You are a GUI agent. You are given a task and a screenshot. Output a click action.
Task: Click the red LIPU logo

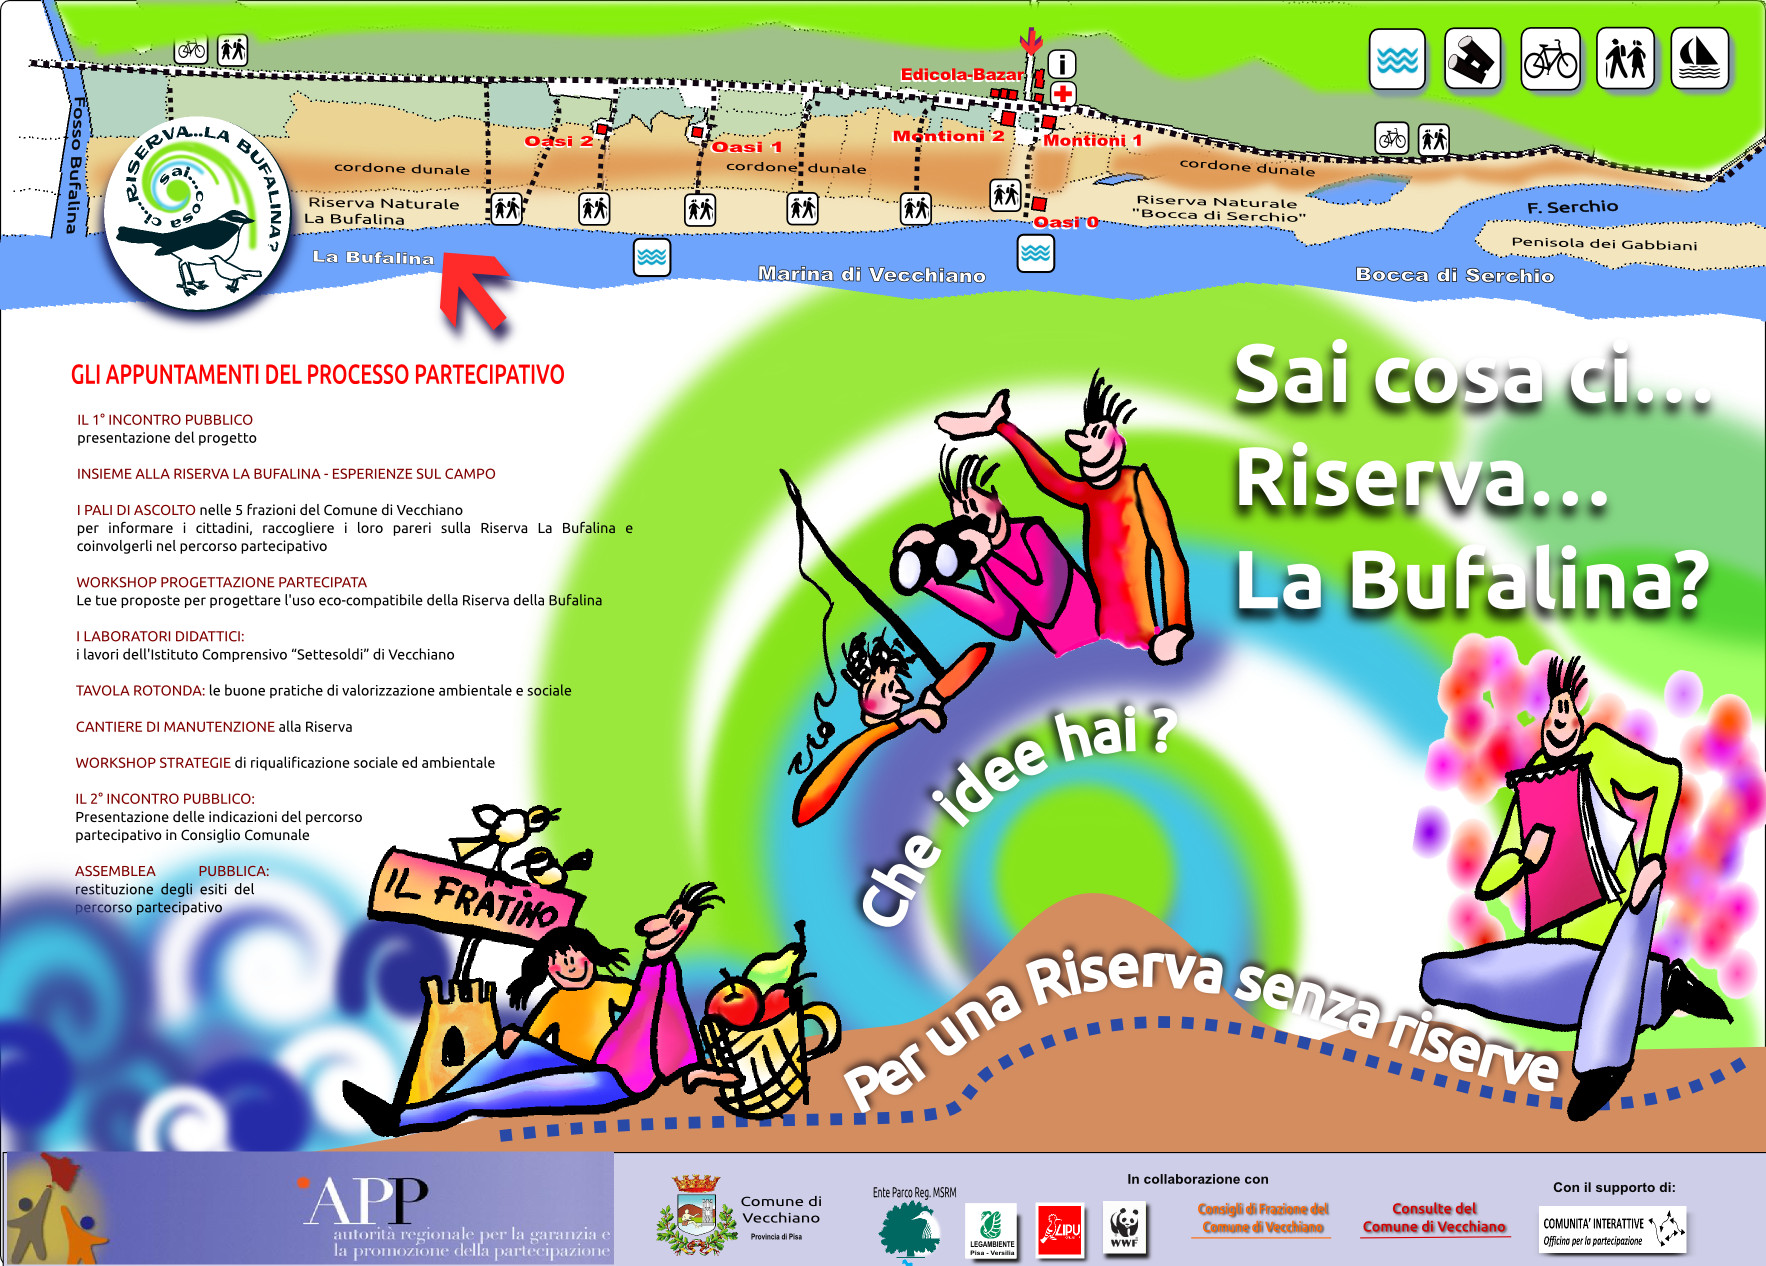coord(1059,1229)
